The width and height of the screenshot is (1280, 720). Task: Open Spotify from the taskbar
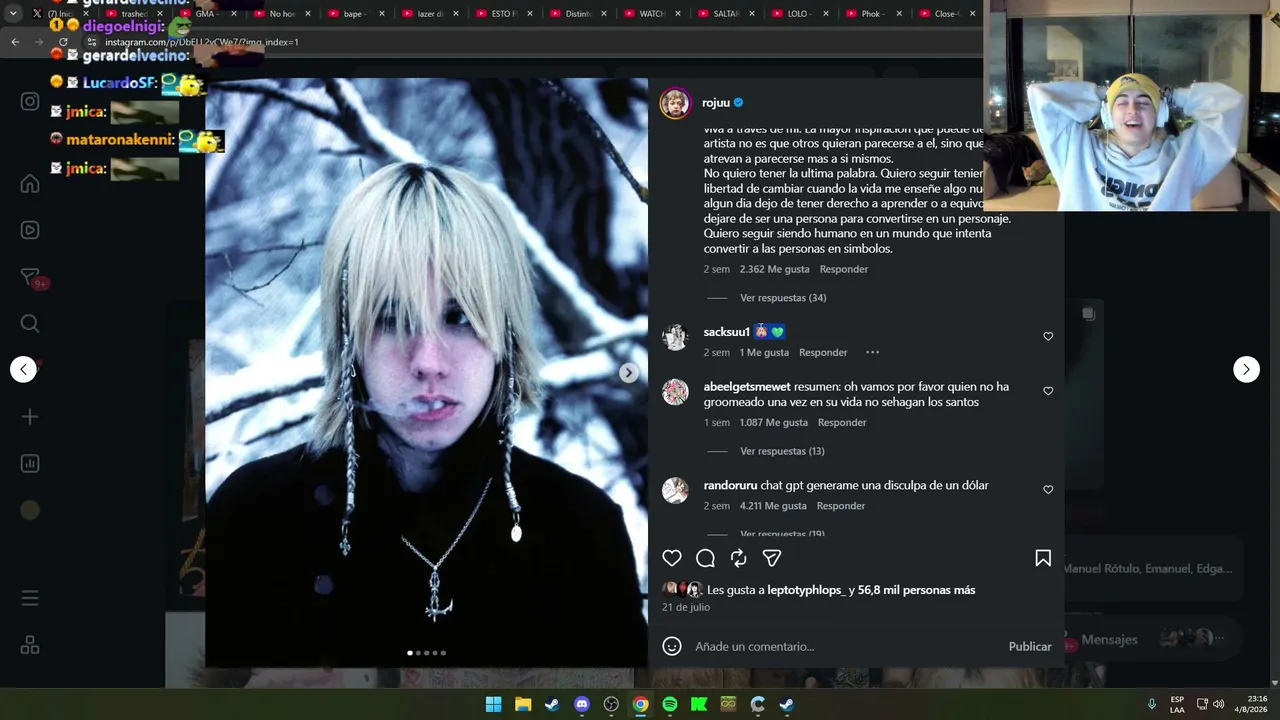point(670,704)
